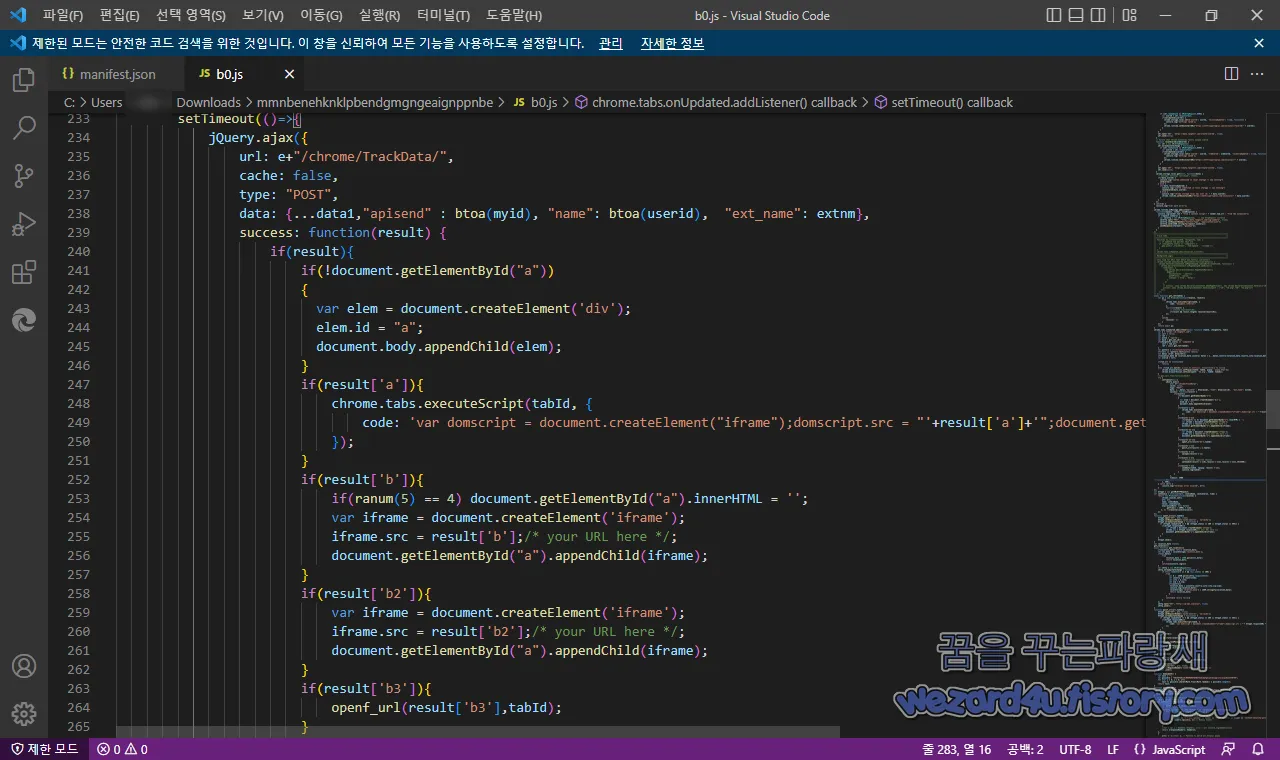Viewport: 1280px width, 760px height.
Task: Open the 선택 영역(S) menu
Action: 191,15
